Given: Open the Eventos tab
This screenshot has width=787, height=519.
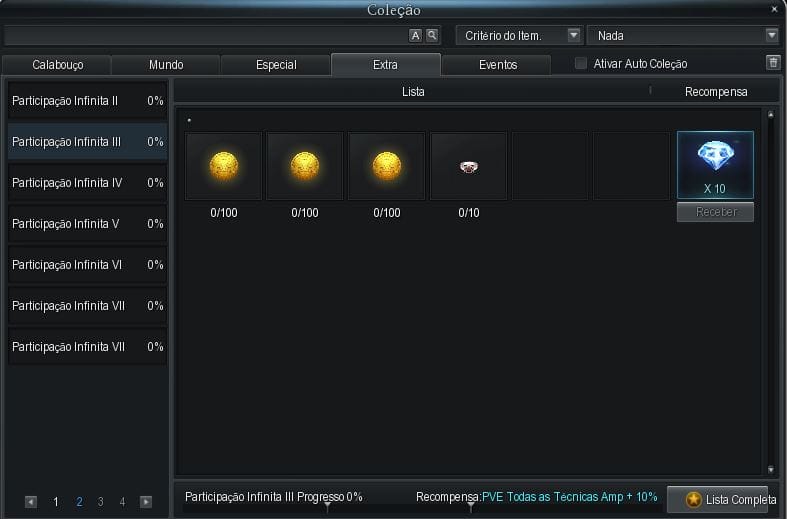Looking at the screenshot, I should [x=497, y=65].
